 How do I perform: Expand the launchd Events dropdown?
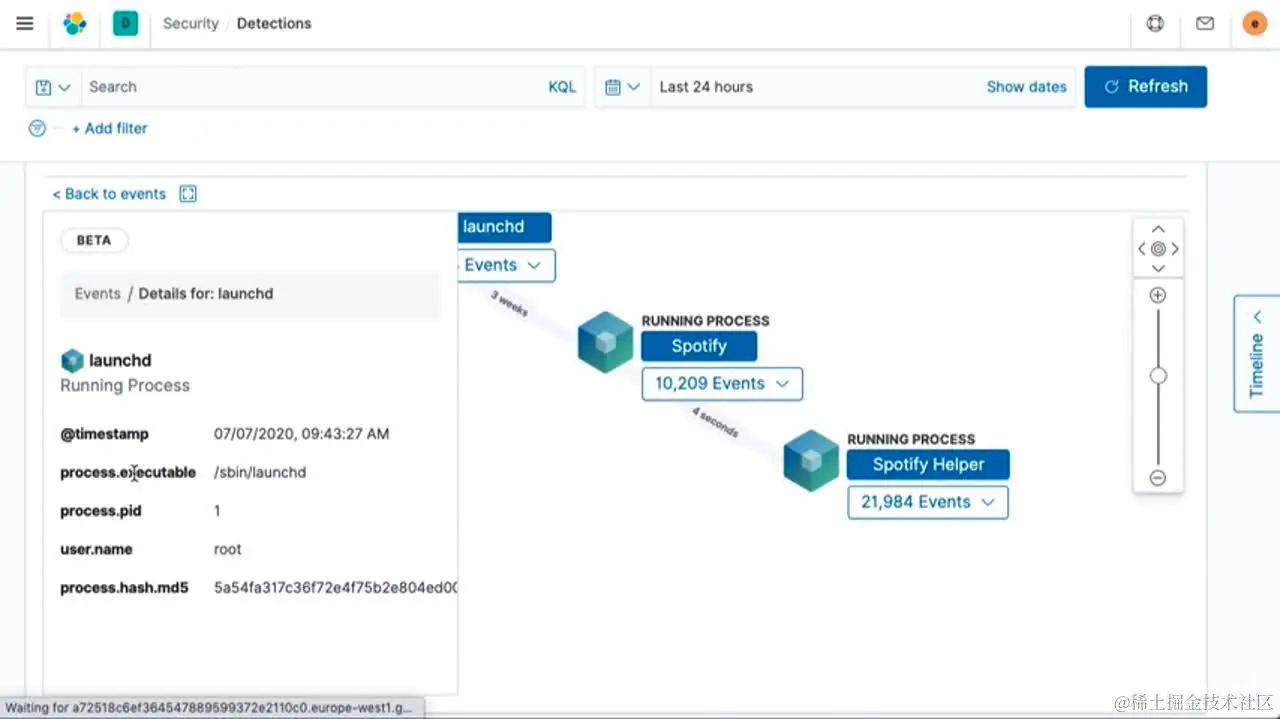pyautogui.click(x=506, y=265)
